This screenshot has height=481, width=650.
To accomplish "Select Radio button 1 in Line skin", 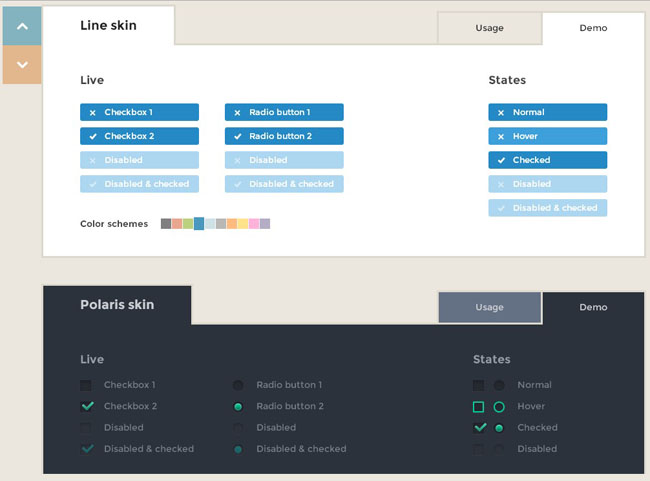I will pyautogui.click(x=284, y=112).
